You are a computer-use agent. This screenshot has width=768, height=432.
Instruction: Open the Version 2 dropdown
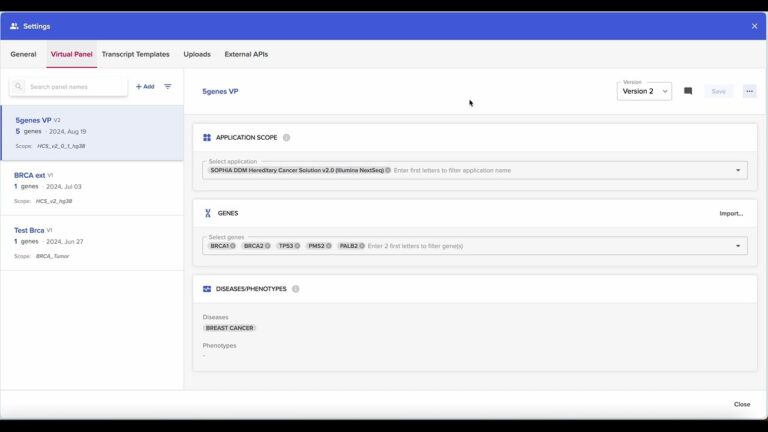644,91
